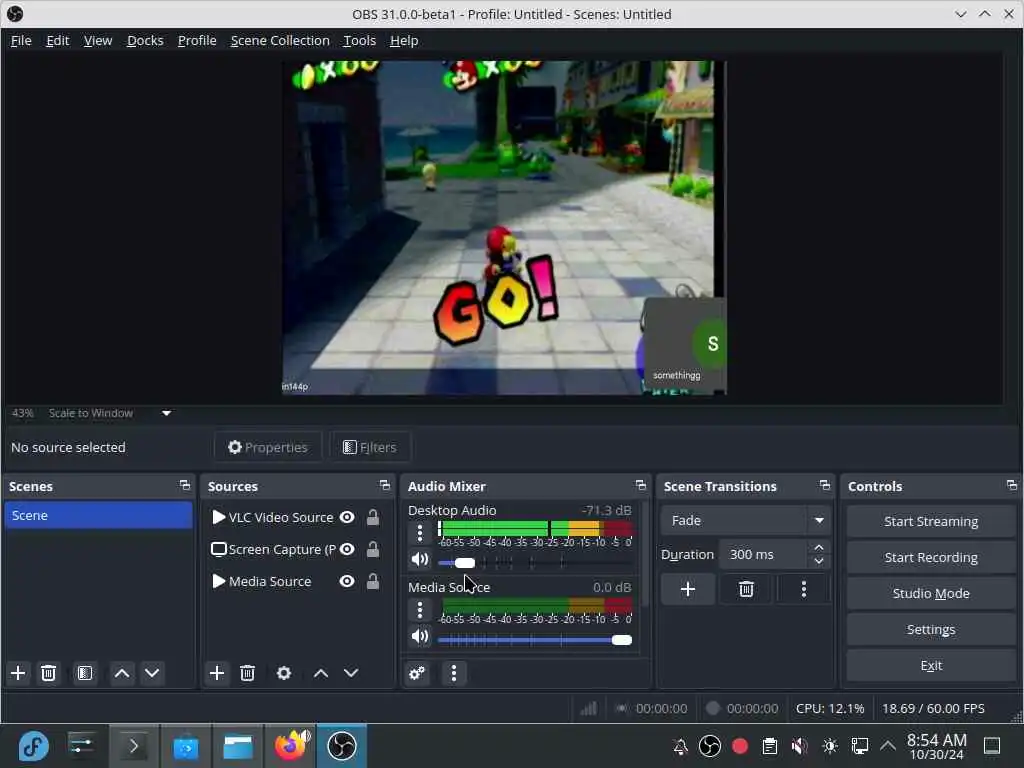Pop out the Sources dock
Screen dimensions: 1024x768
(x=385, y=486)
